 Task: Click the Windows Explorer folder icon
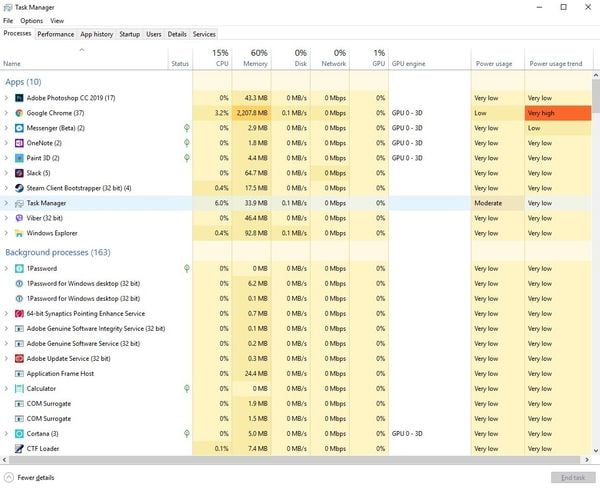(19, 233)
